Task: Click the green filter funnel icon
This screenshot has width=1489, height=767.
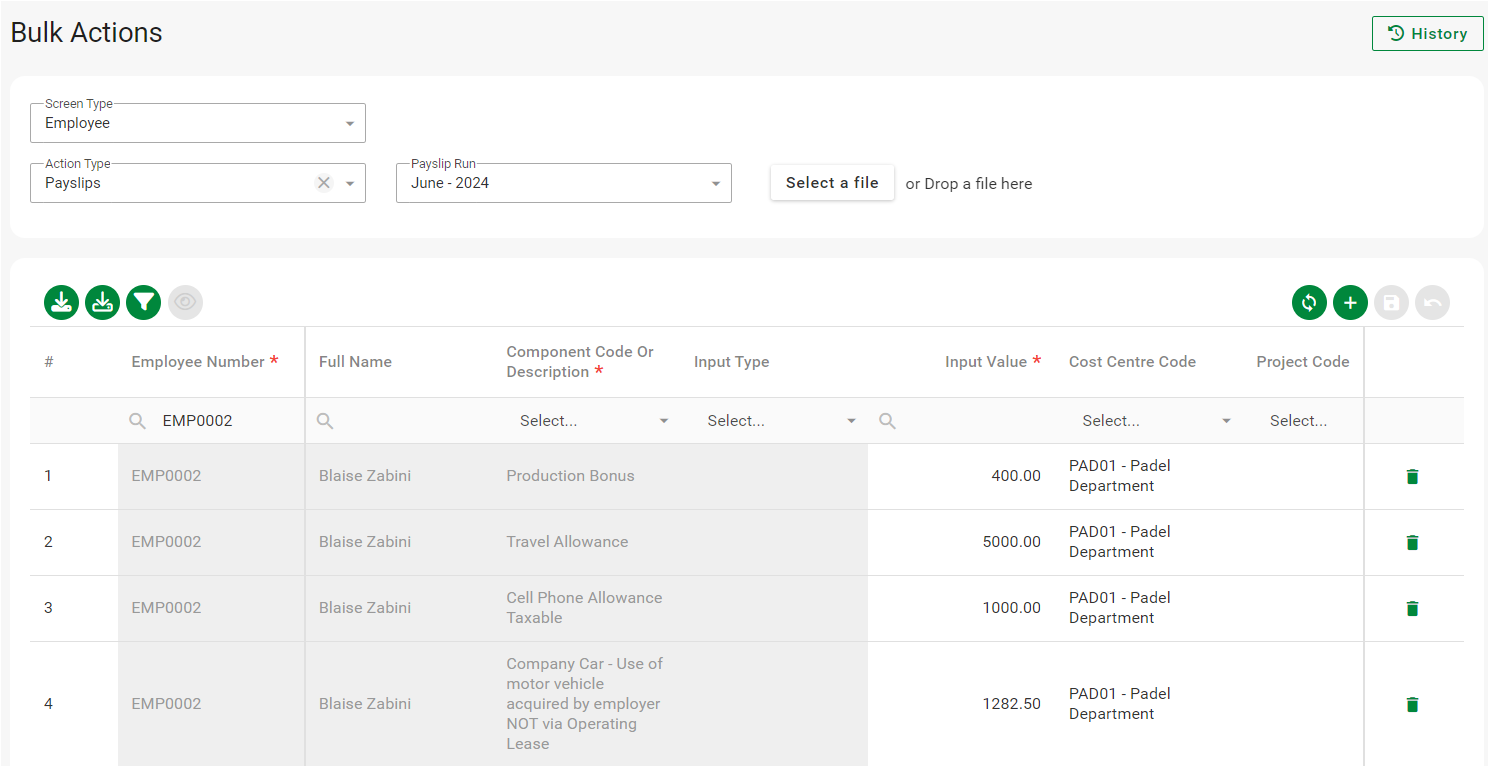Action: coord(143,302)
